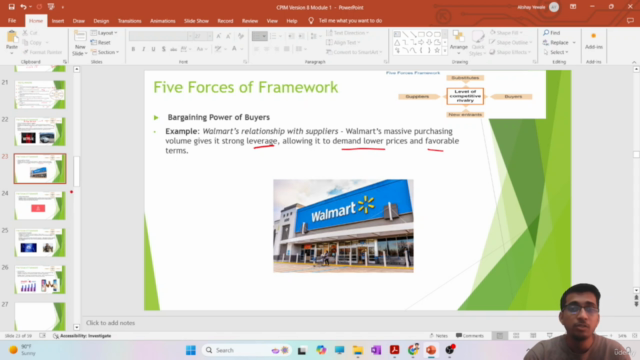Open Comments pane from title bar
This screenshot has height=360, width=640.
tap(631, 20)
